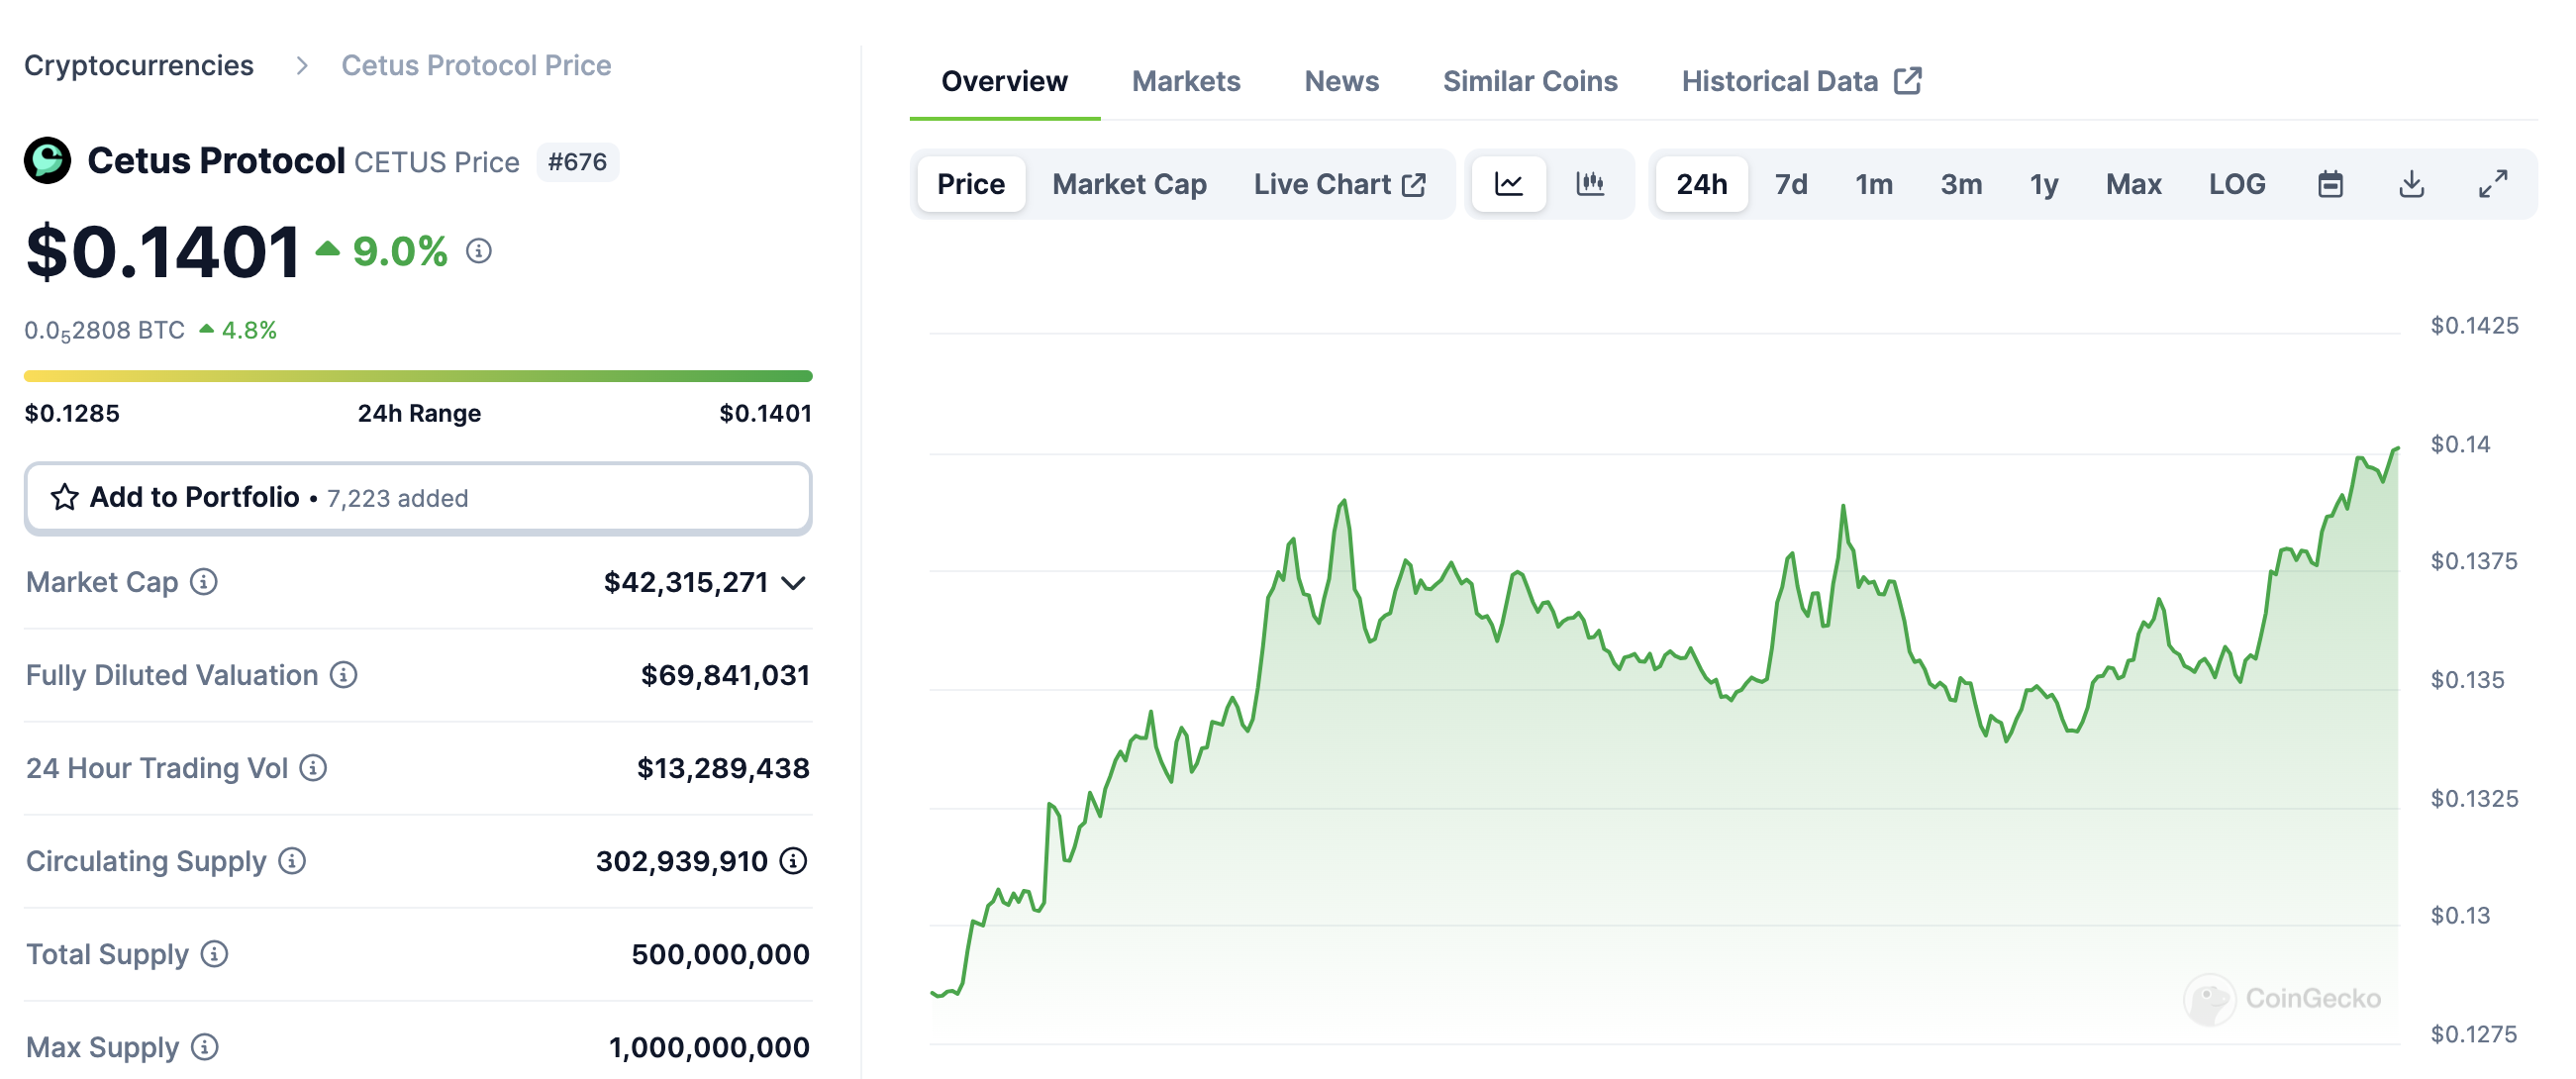Toggle LOG scale on the chart
The width and height of the screenshot is (2576, 1079).
click(x=2236, y=184)
